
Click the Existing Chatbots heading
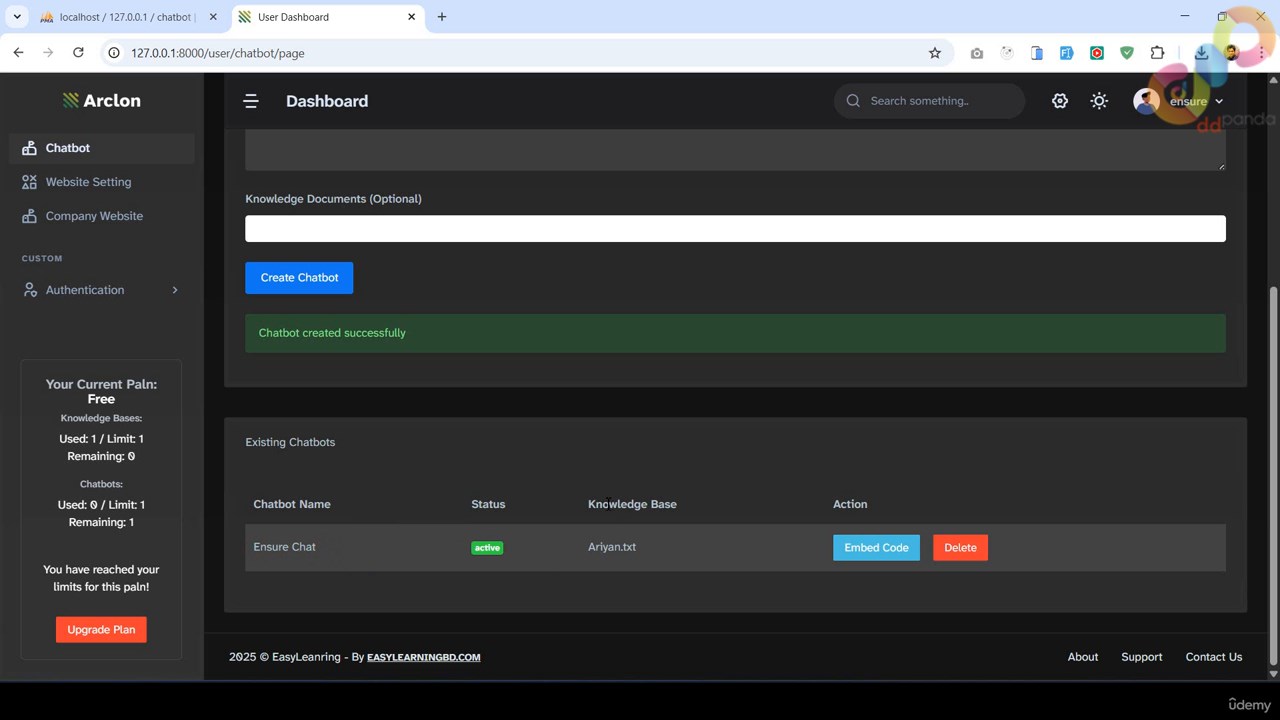coord(290,442)
